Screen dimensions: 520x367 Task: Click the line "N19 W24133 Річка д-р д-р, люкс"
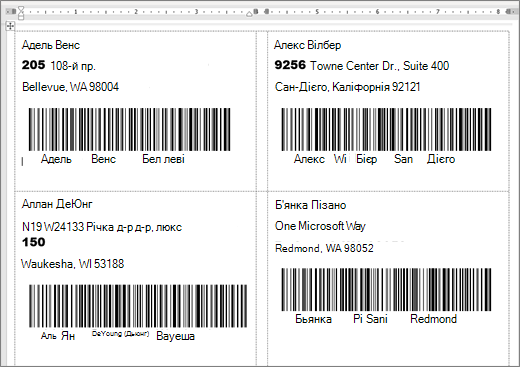[x=102, y=227]
